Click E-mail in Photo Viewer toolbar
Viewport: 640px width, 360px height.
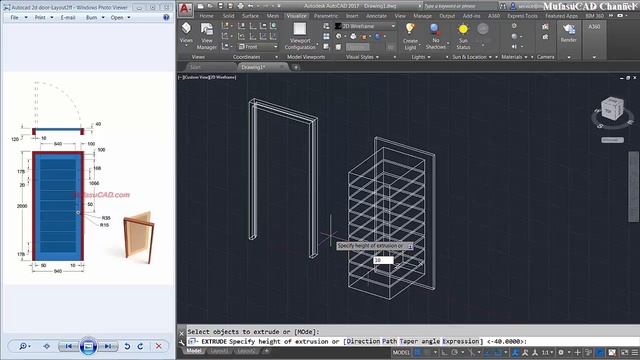click(68, 18)
